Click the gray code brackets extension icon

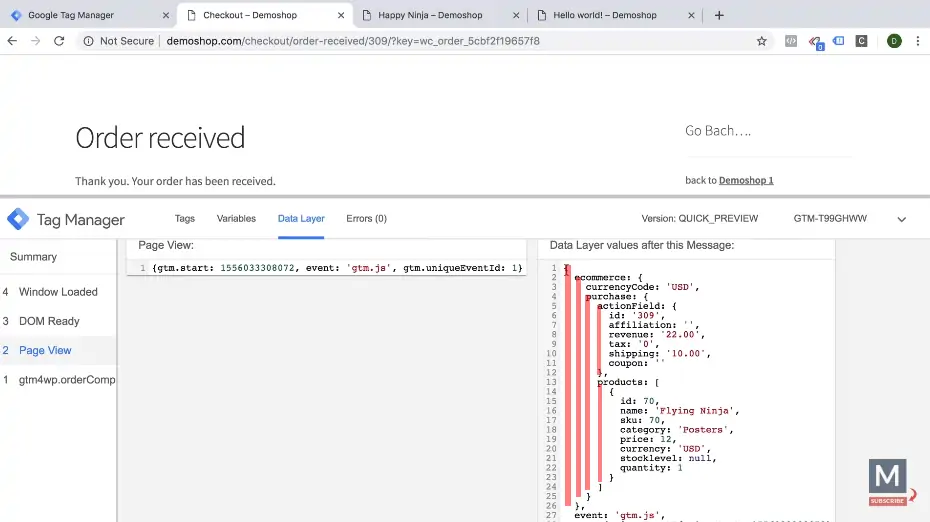tap(791, 41)
